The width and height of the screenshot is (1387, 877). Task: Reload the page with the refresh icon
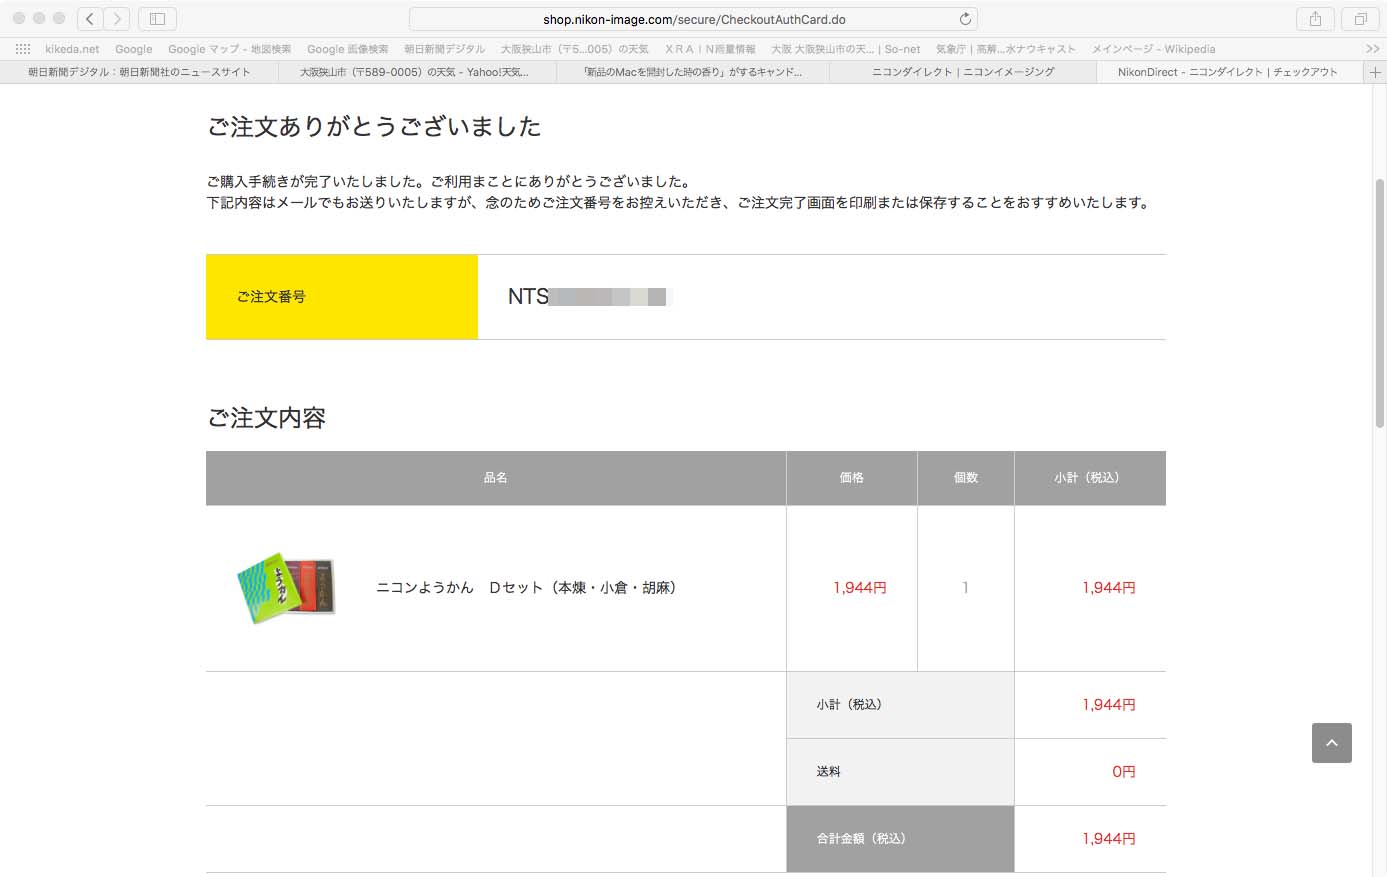click(965, 19)
